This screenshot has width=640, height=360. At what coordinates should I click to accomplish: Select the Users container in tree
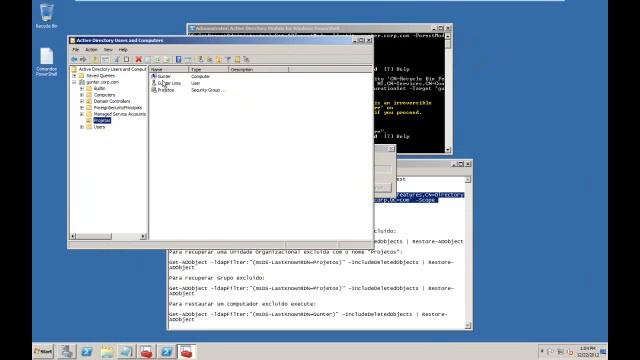tap(99, 127)
